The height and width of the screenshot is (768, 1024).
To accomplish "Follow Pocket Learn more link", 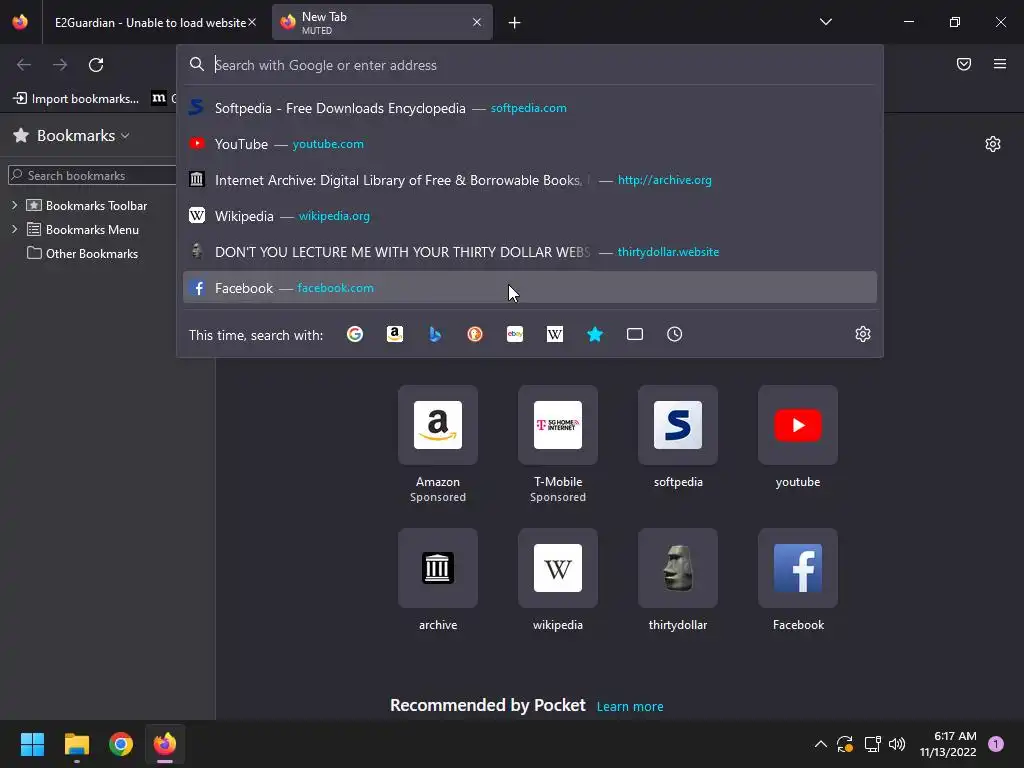I will (x=630, y=706).
